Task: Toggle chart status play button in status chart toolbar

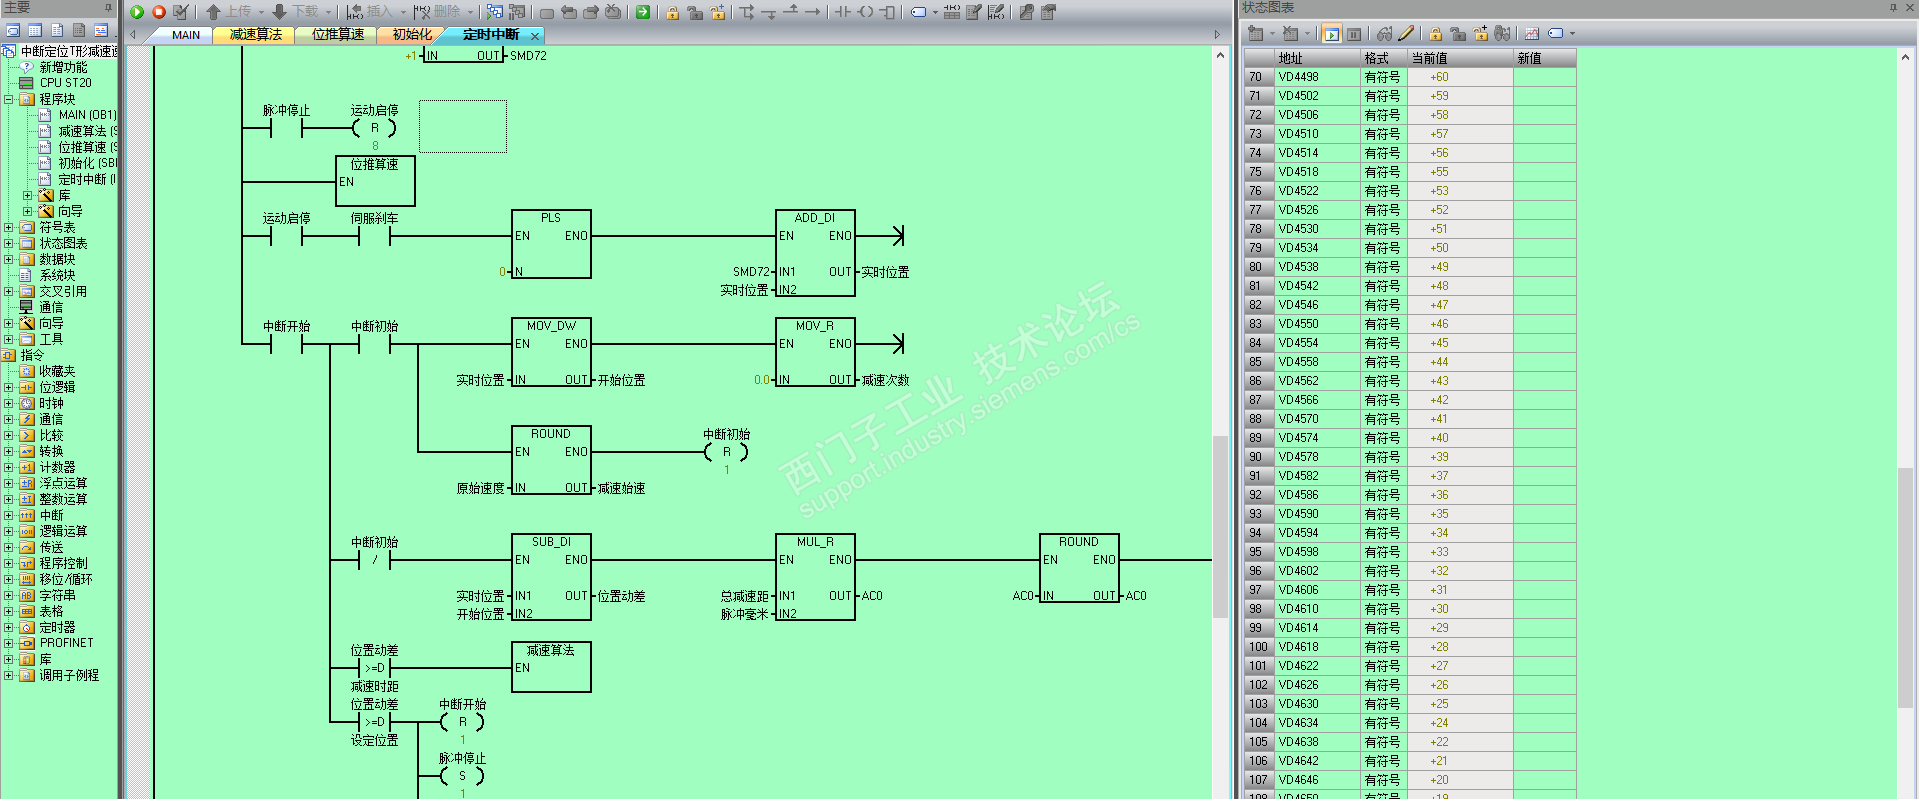Action: click(1331, 34)
